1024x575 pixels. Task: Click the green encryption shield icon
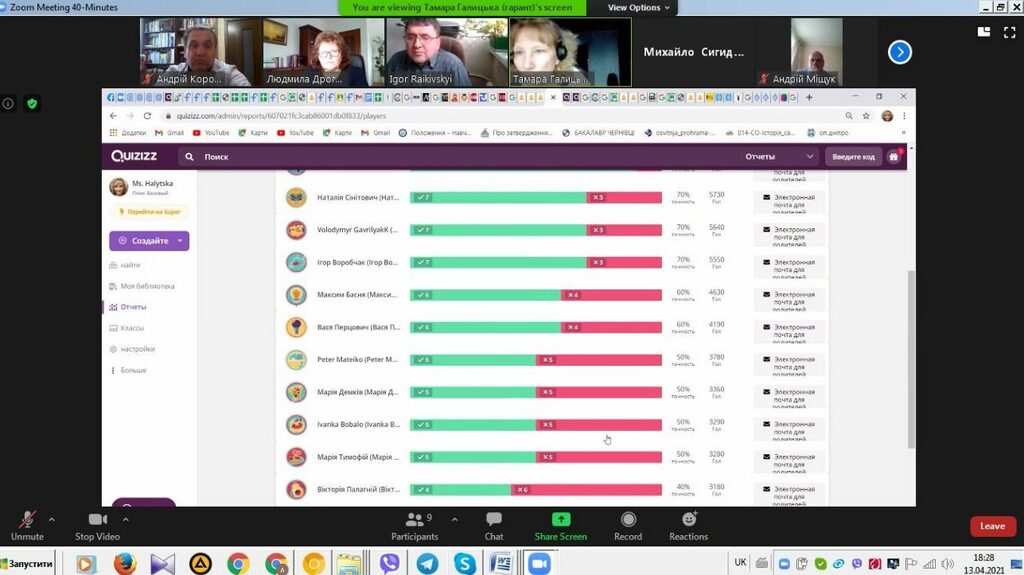[32, 103]
